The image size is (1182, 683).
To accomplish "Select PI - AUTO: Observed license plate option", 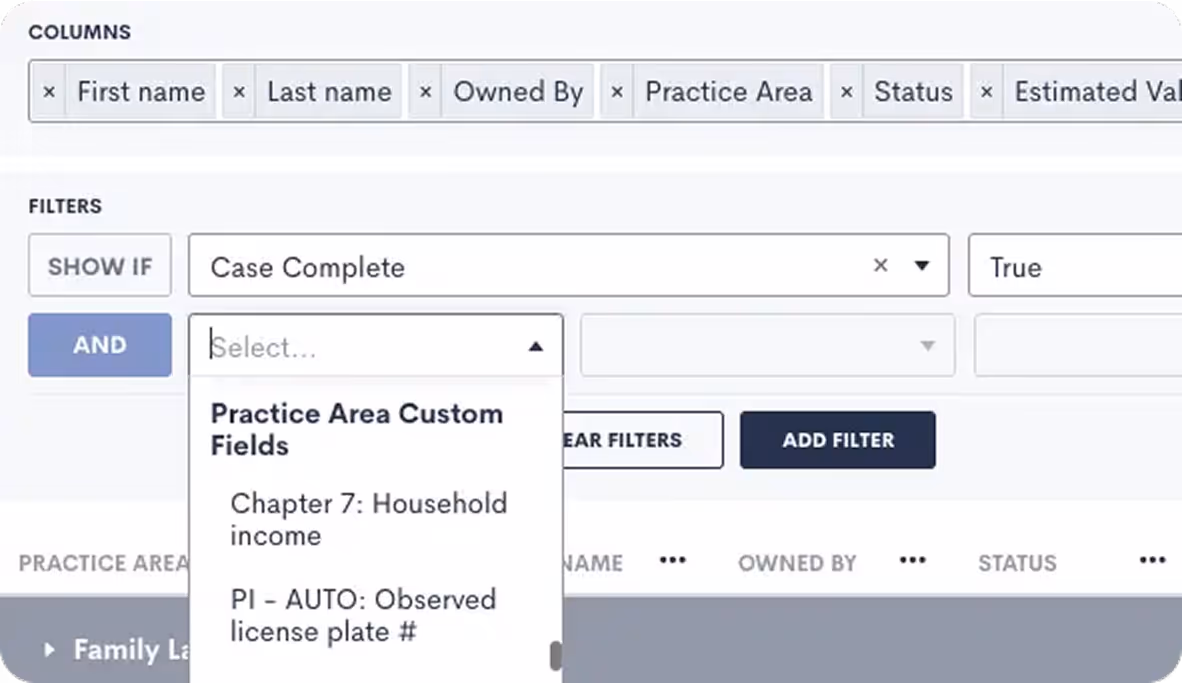I will coord(363,615).
